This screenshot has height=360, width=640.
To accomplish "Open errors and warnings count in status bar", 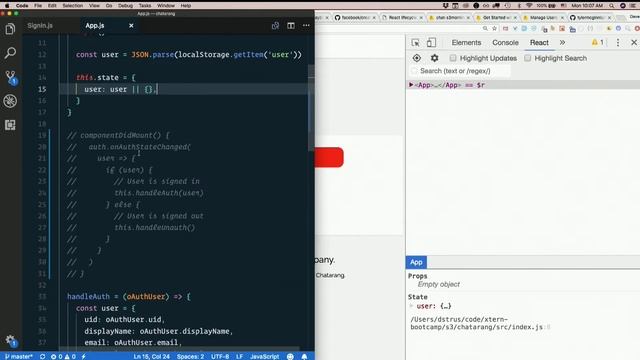I will coord(63,356).
